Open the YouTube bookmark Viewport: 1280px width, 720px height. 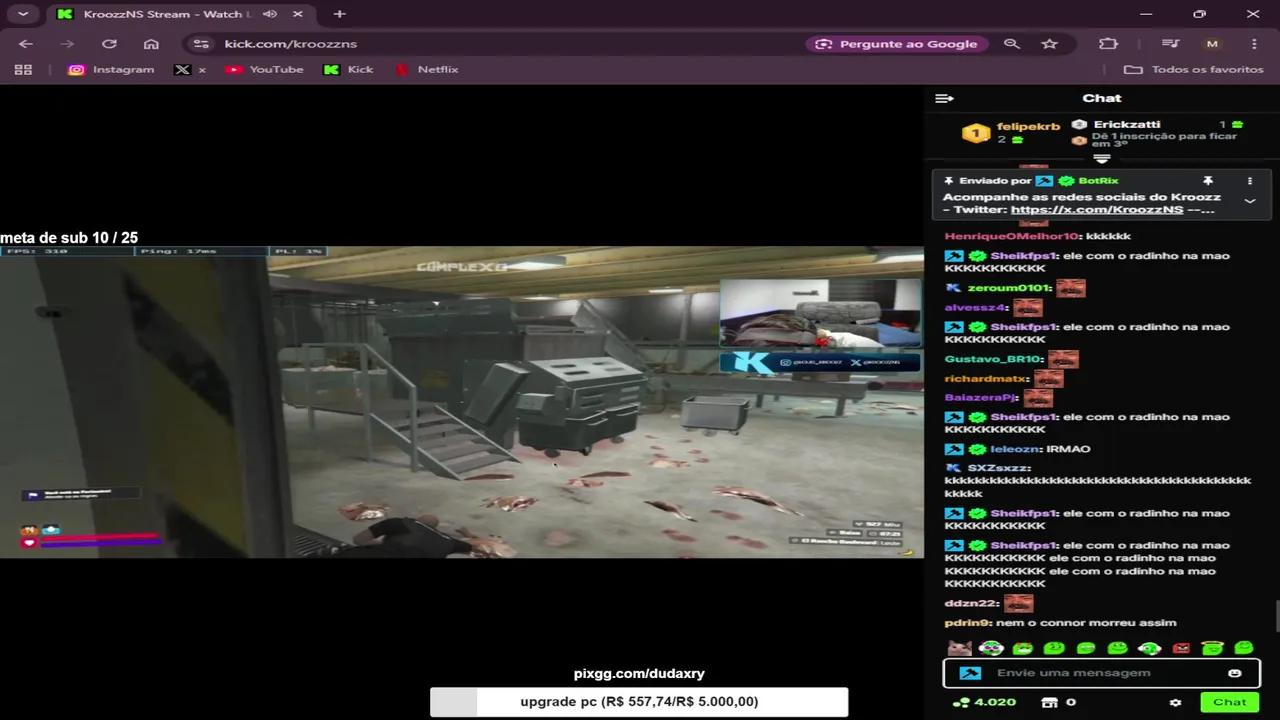(264, 70)
